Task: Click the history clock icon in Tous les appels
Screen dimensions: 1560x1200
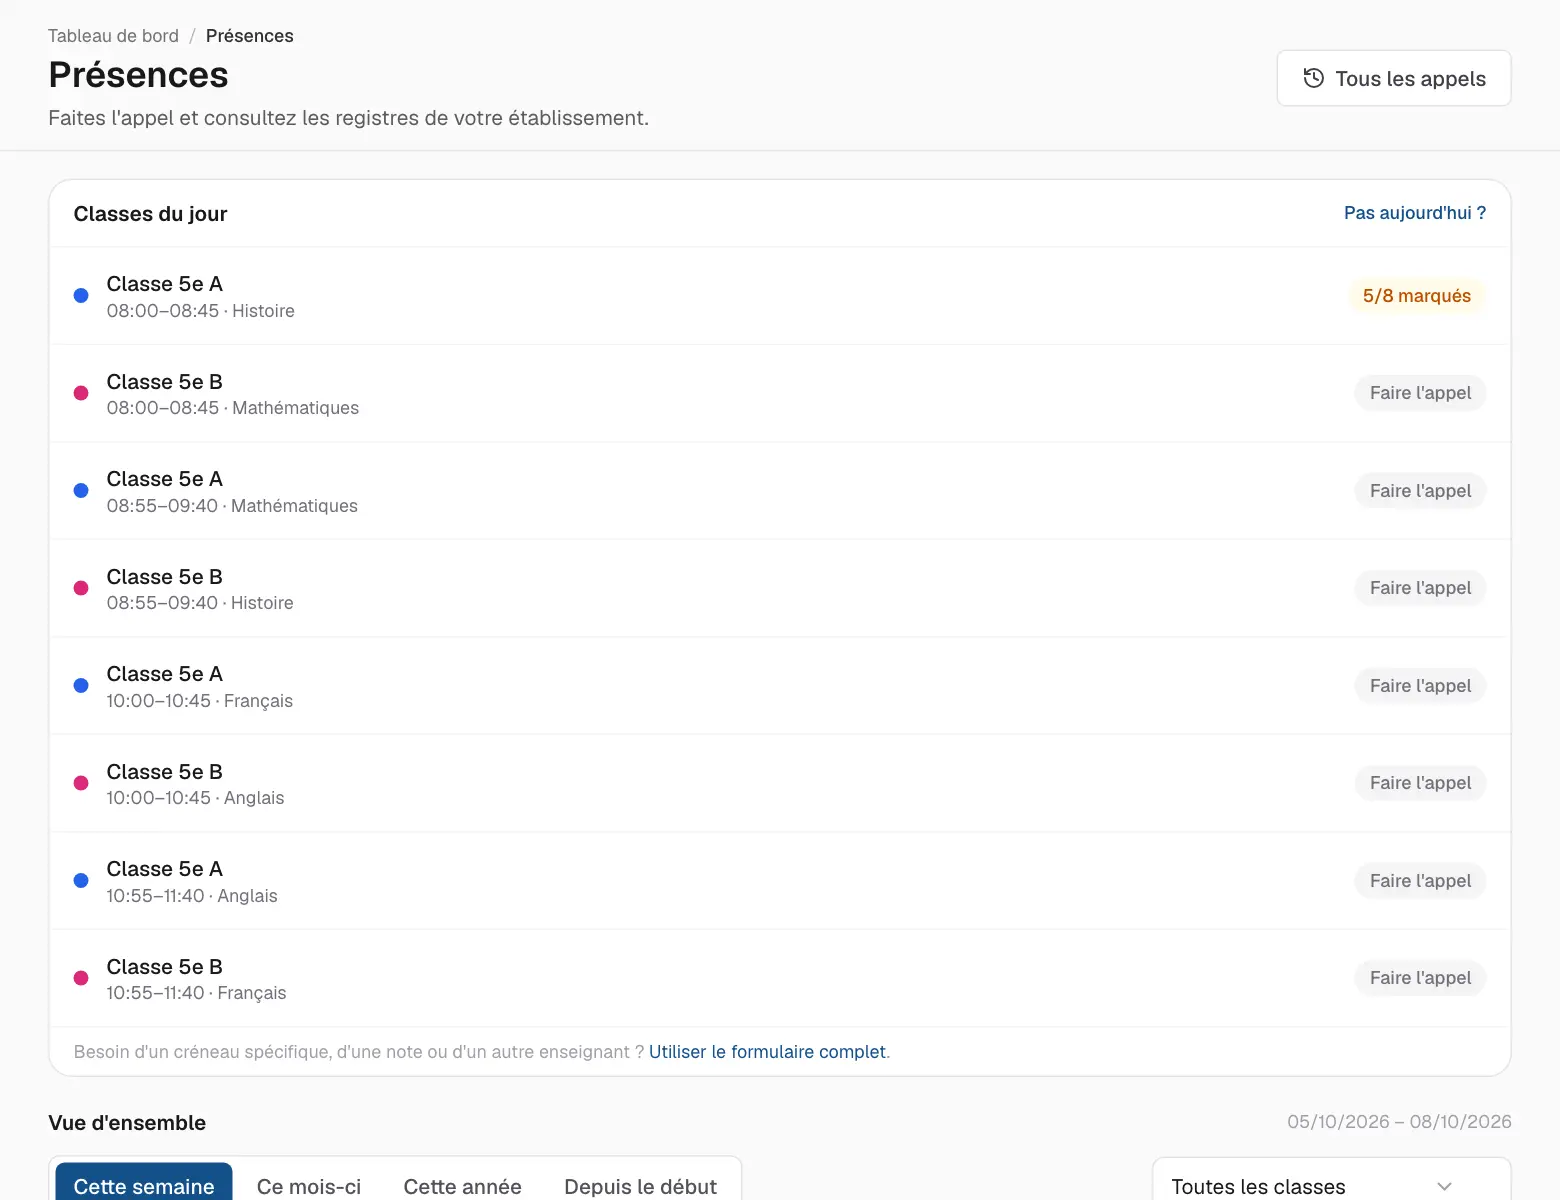Action: pos(1314,78)
